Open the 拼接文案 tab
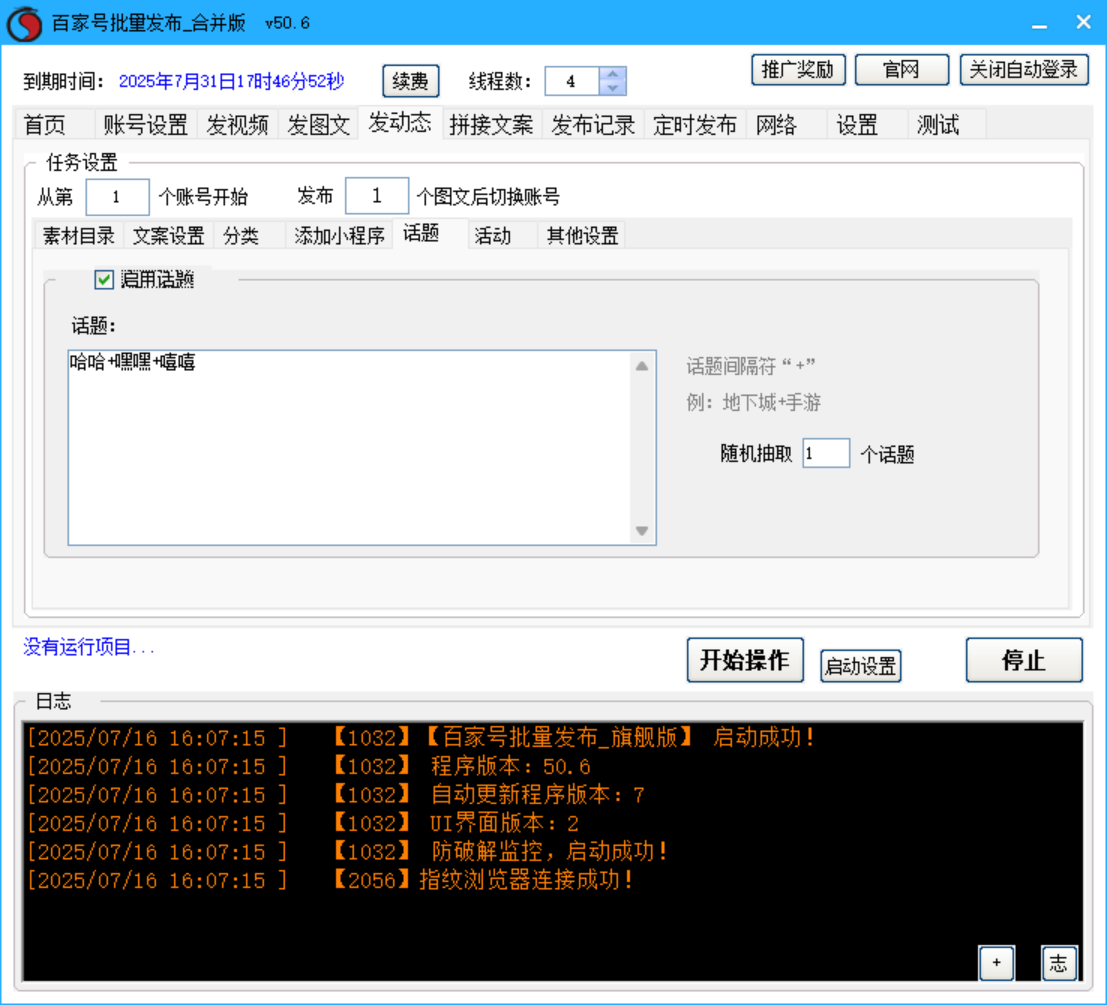Viewport: 1107px width, 1005px height. [x=491, y=125]
